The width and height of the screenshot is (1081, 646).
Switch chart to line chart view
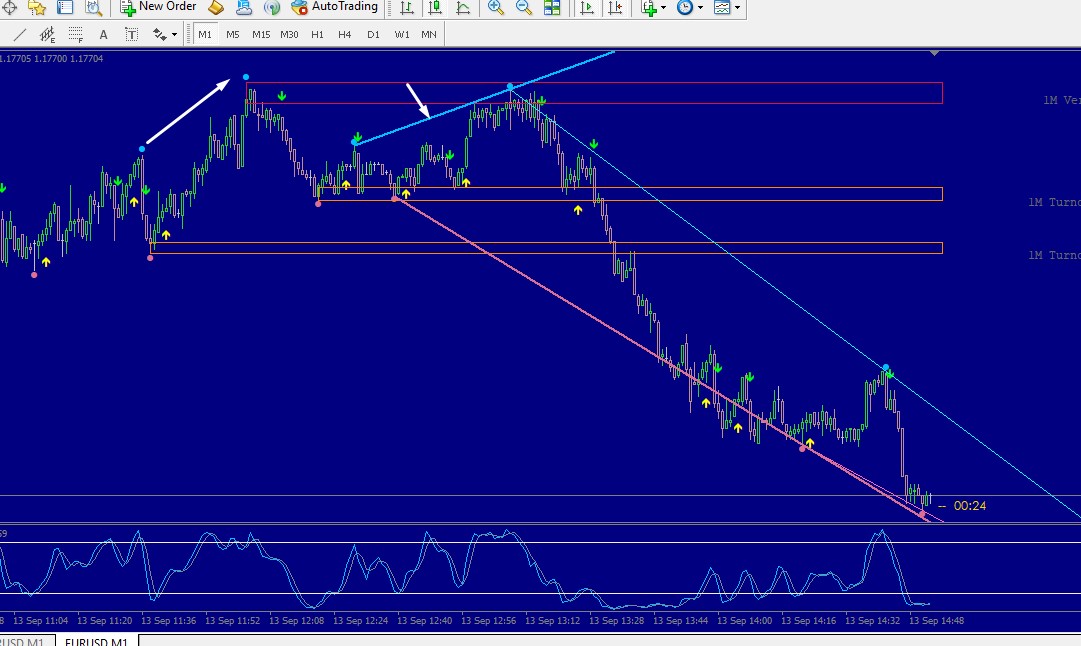point(463,8)
